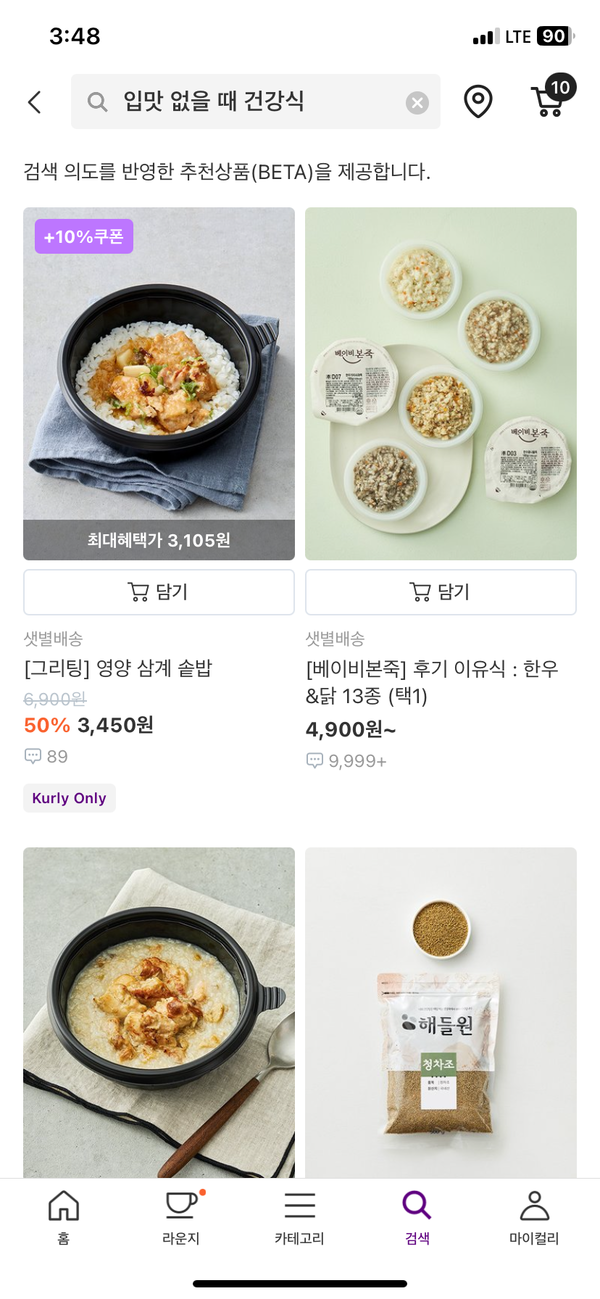Select the location pin icon
The width and height of the screenshot is (600, 1299).
(x=478, y=101)
